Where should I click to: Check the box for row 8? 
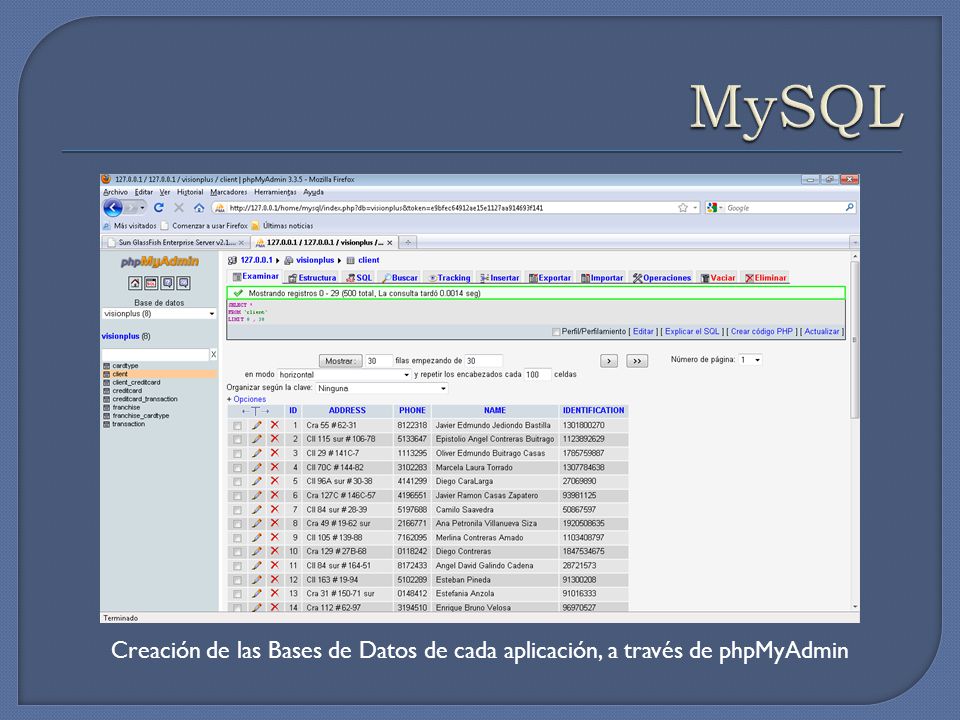(237, 524)
